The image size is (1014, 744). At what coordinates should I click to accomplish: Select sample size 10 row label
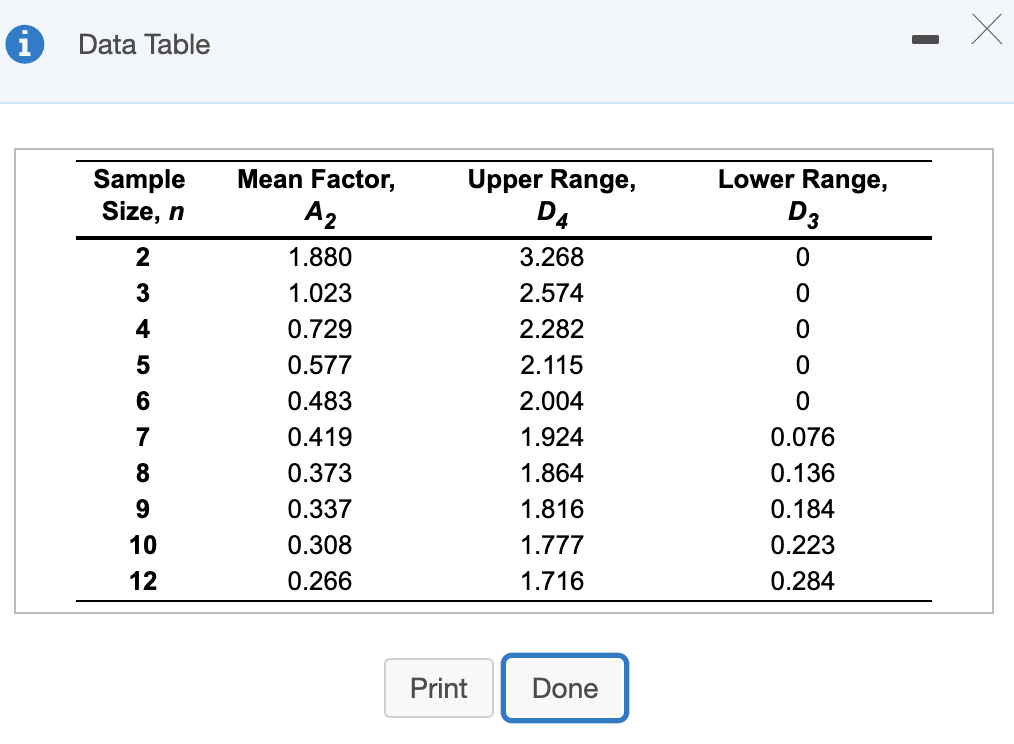pos(142,545)
